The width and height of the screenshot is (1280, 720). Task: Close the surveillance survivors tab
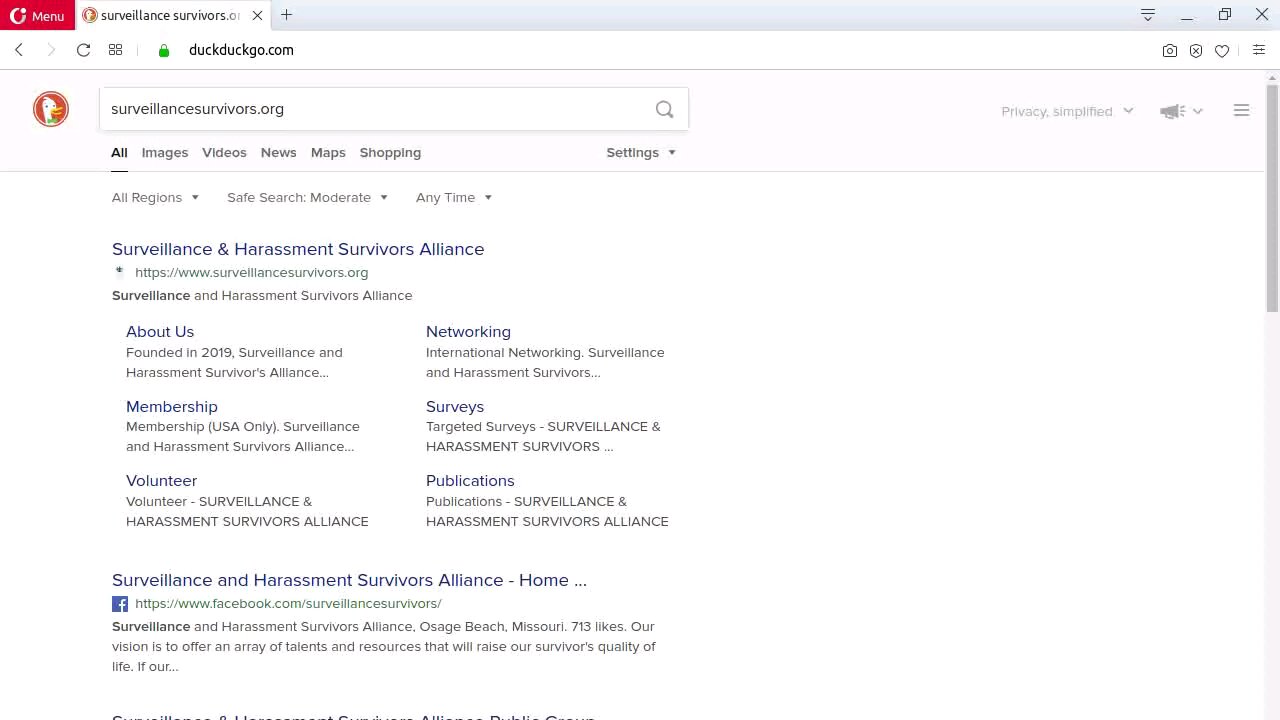(x=258, y=15)
